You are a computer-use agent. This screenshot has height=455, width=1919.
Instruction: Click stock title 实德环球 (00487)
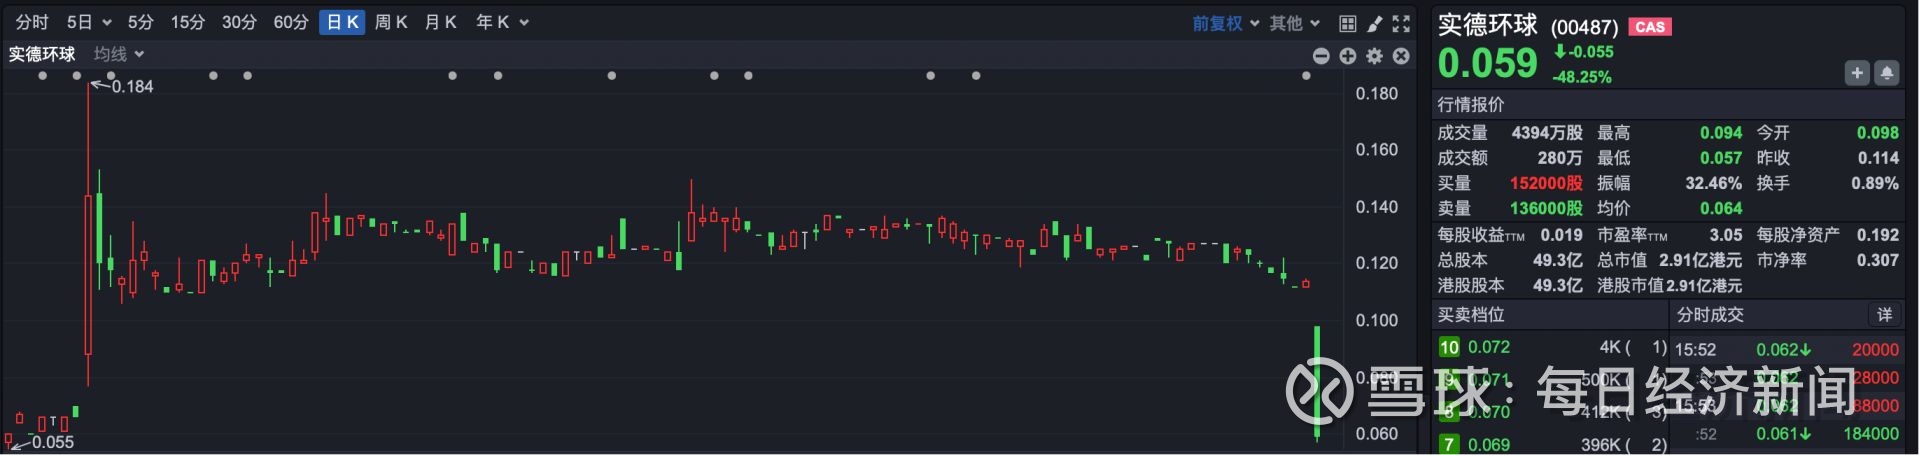coord(1527,26)
